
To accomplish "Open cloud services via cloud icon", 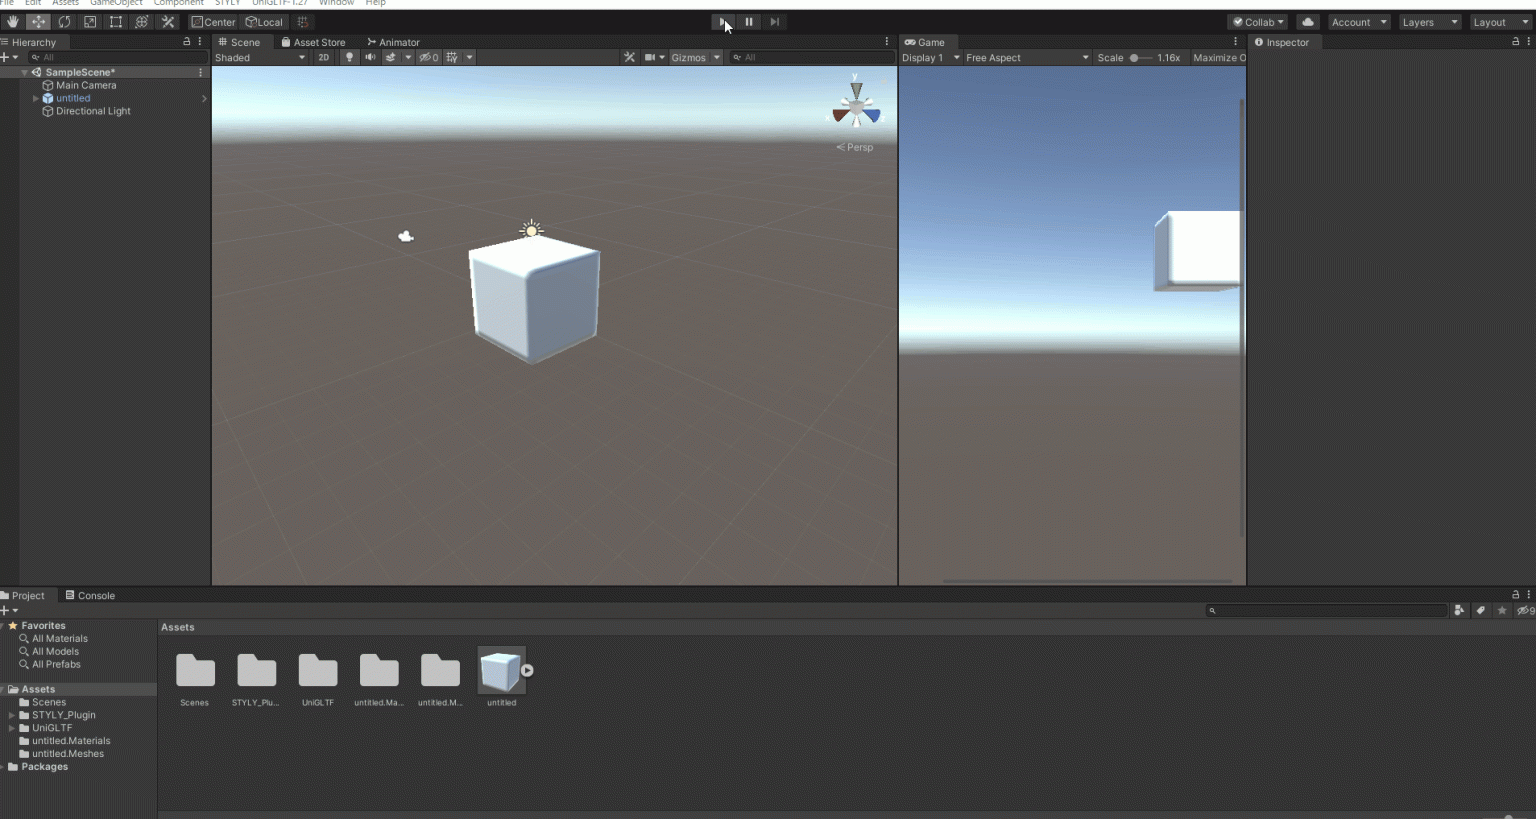I will pyautogui.click(x=1307, y=22).
